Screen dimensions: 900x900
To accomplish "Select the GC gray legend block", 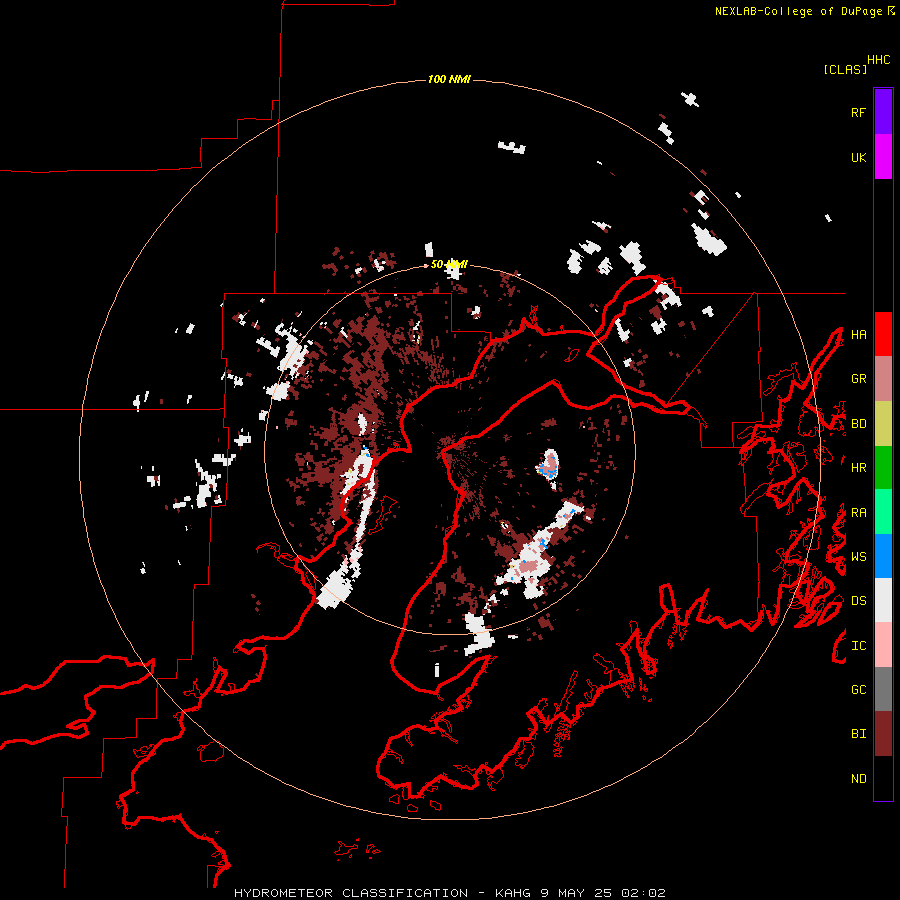I will click(x=883, y=689).
